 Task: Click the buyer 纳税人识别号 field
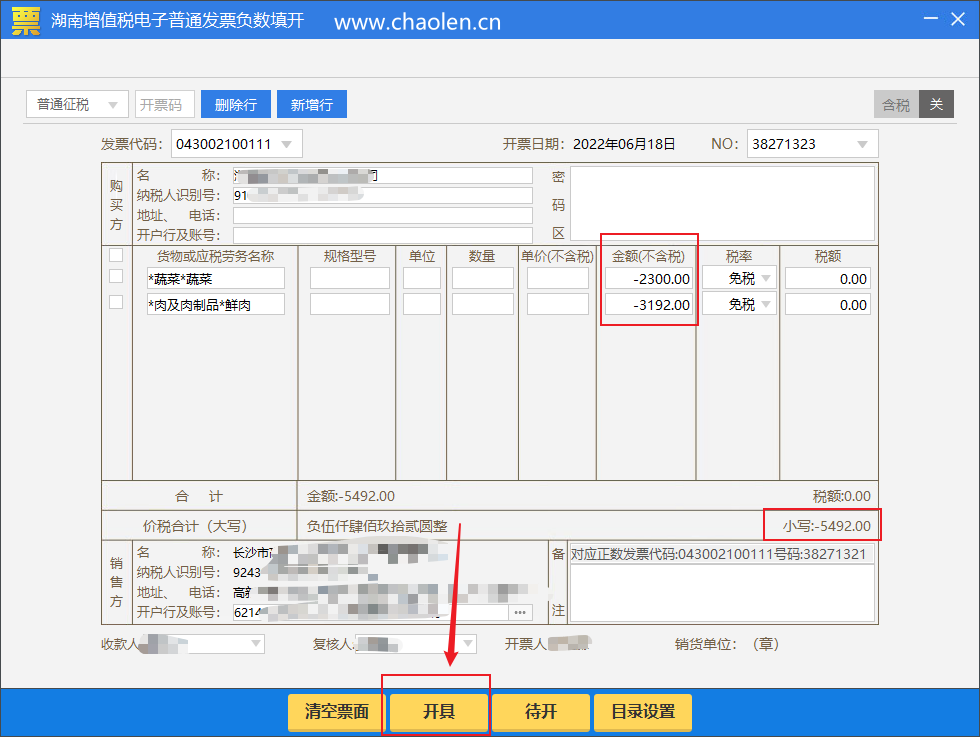[382, 196]
